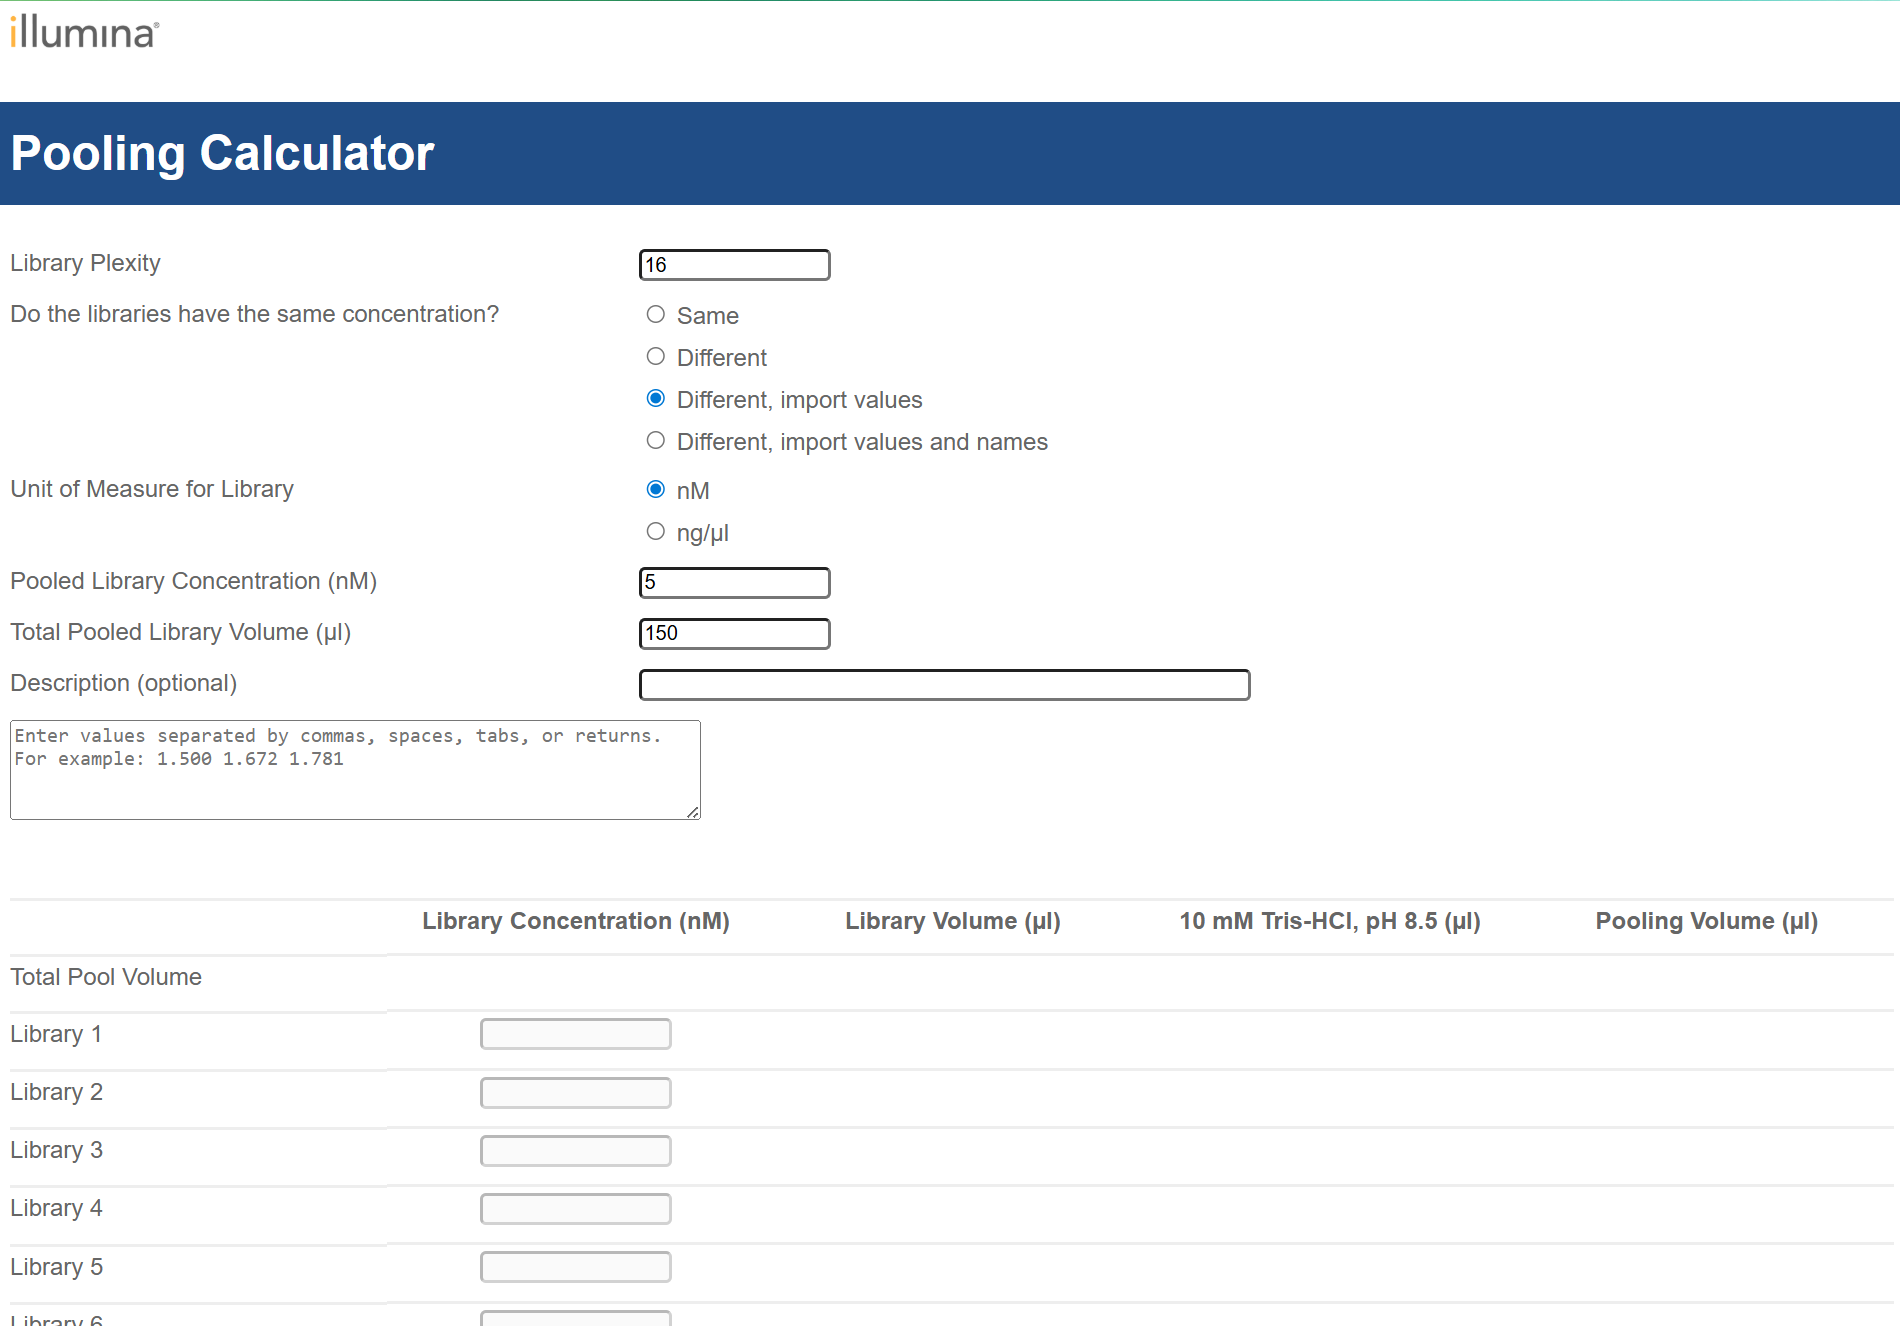Pick Different, import values and names
Screen dimensions: 1900x1326
pos(656,441)
